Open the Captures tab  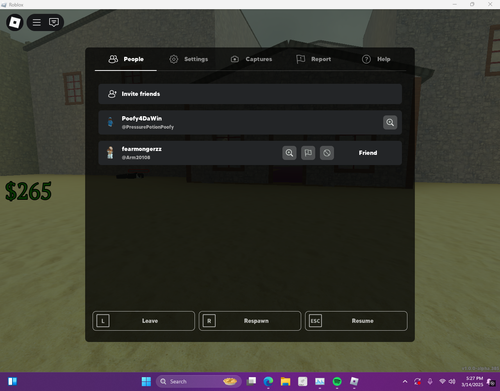click(x=251, y=59)
